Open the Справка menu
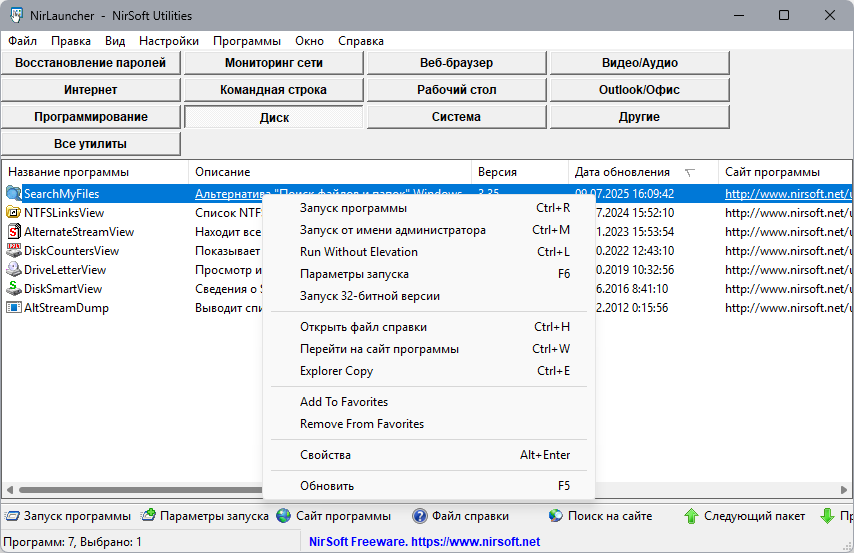 (361, 41)
